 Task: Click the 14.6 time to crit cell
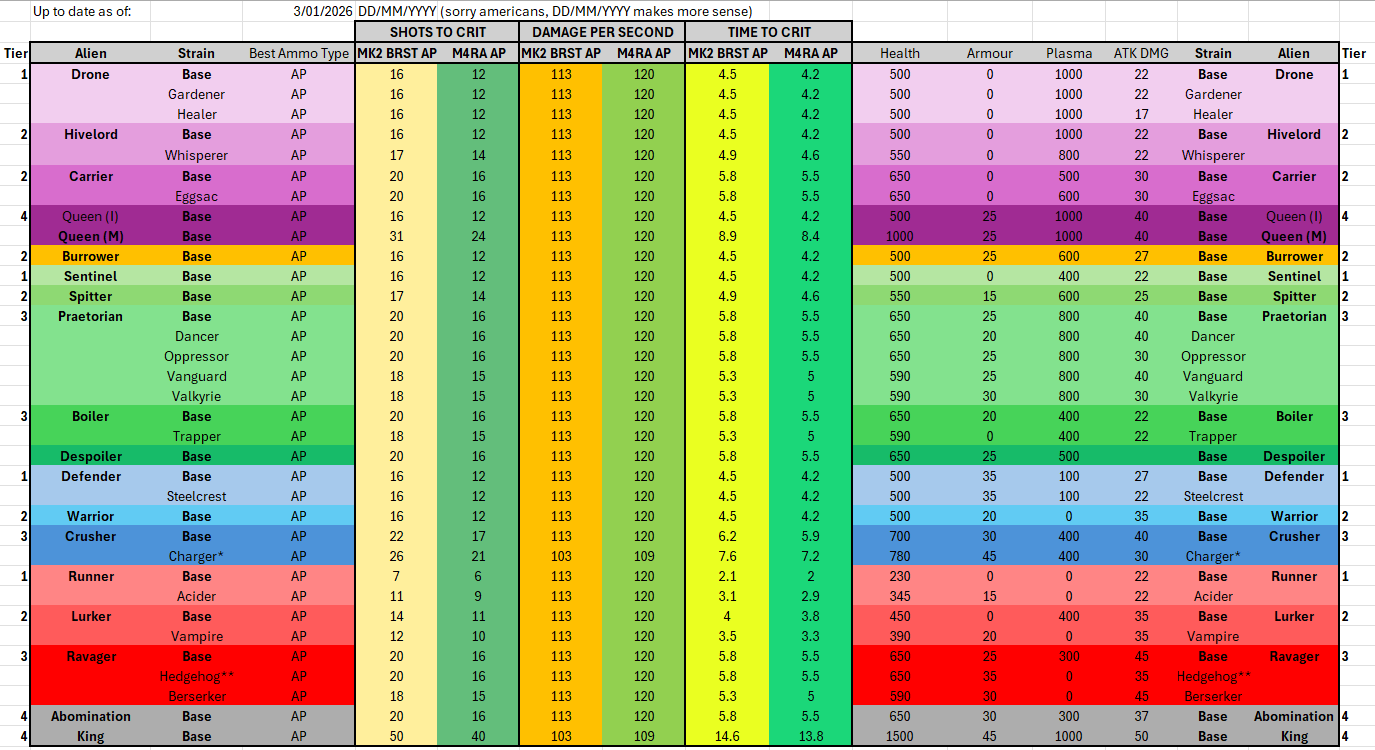point(727,736)
